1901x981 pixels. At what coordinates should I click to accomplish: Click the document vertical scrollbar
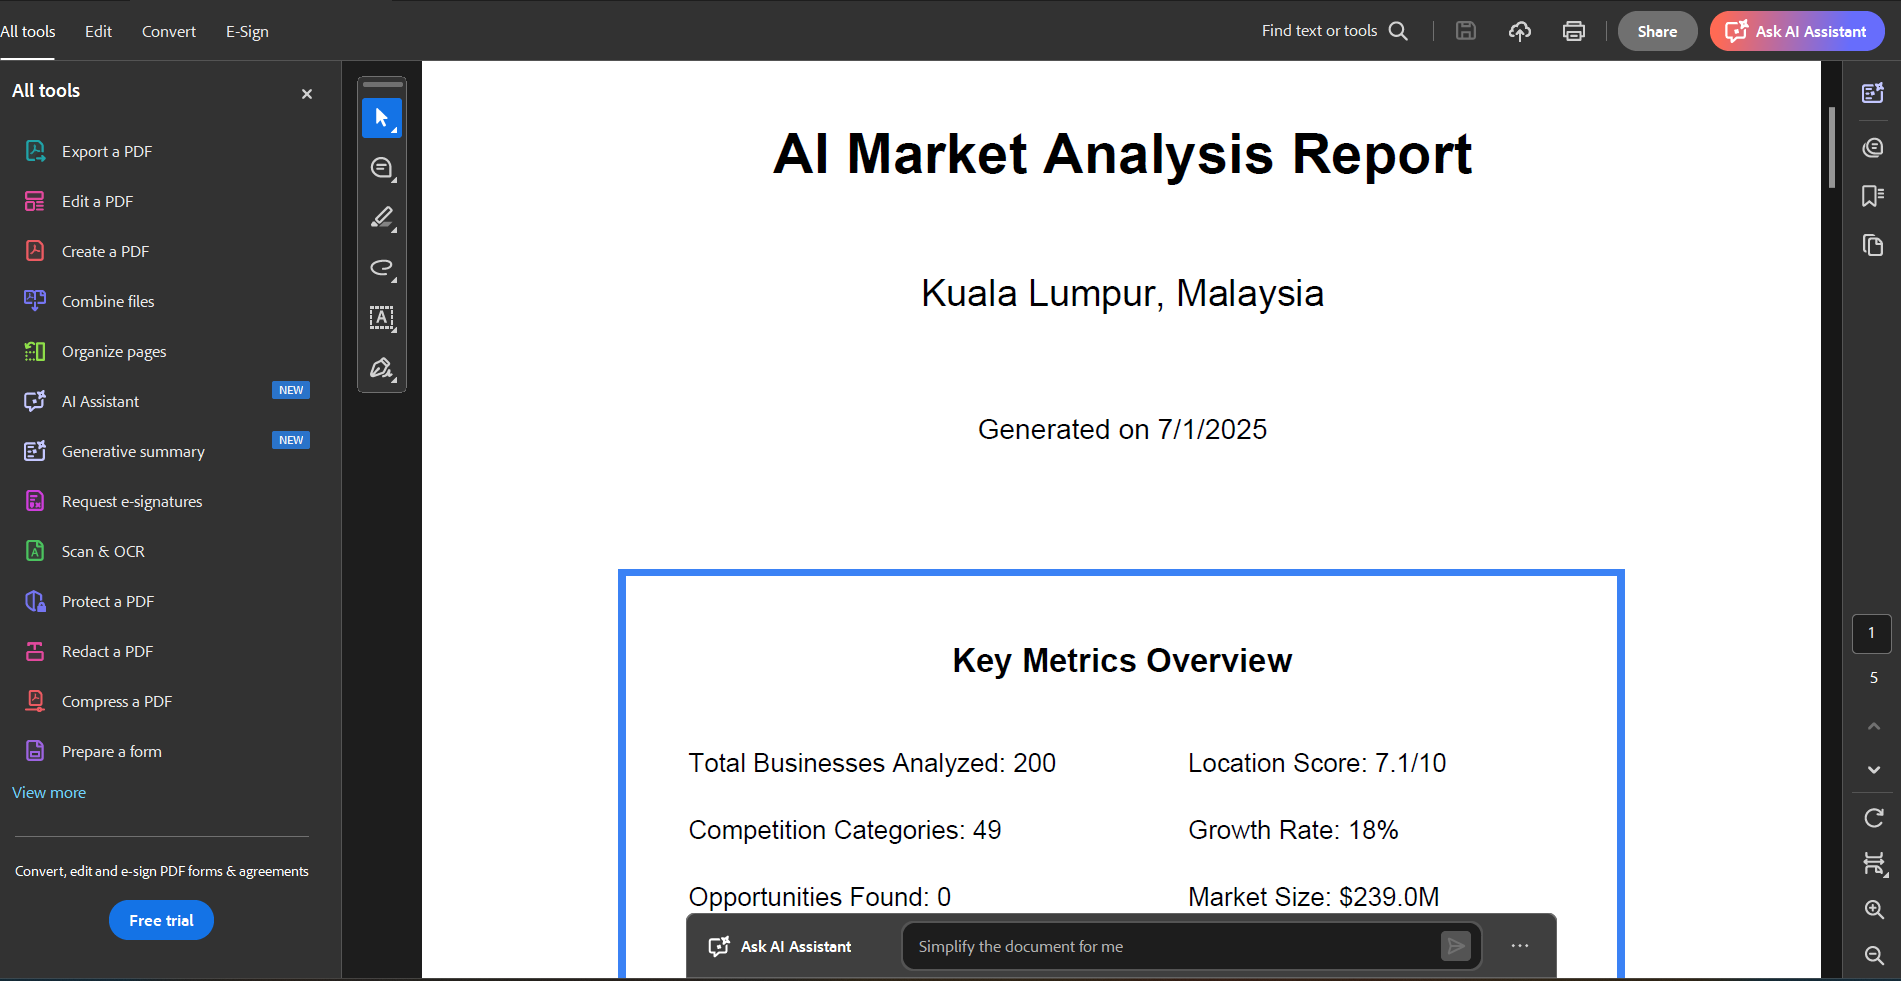pyautogui.click(x=1832, y=147)
